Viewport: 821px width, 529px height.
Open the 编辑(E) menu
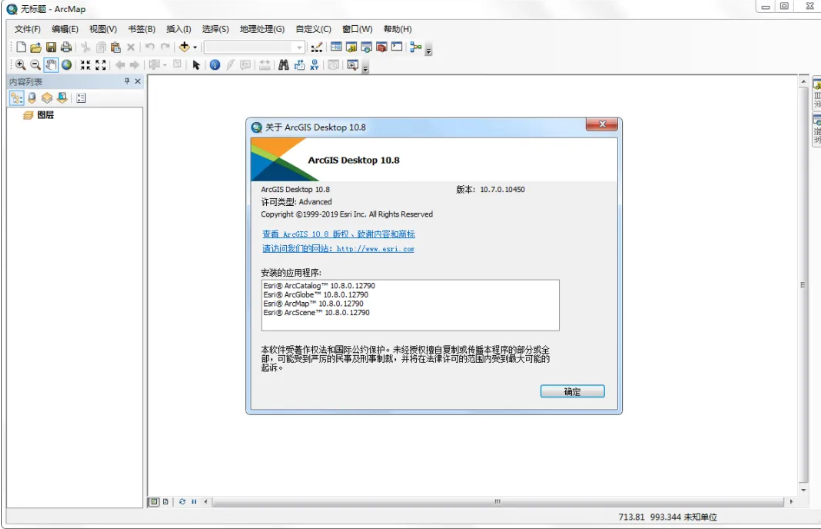(x=65, y=29)
